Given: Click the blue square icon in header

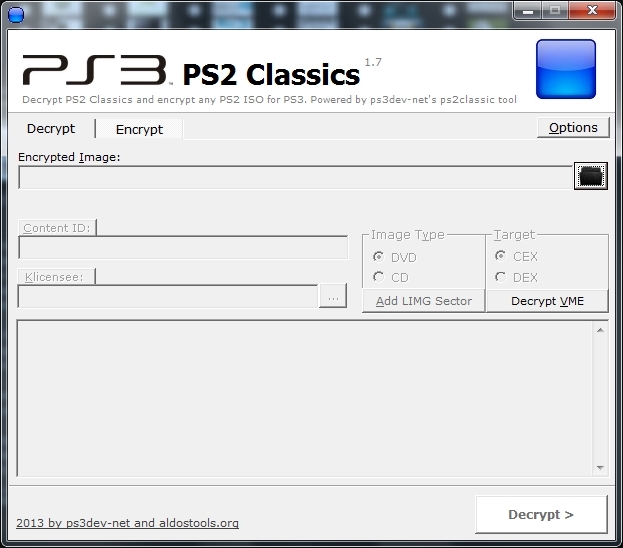Looking at the screenshot, I should coord(566,70).
